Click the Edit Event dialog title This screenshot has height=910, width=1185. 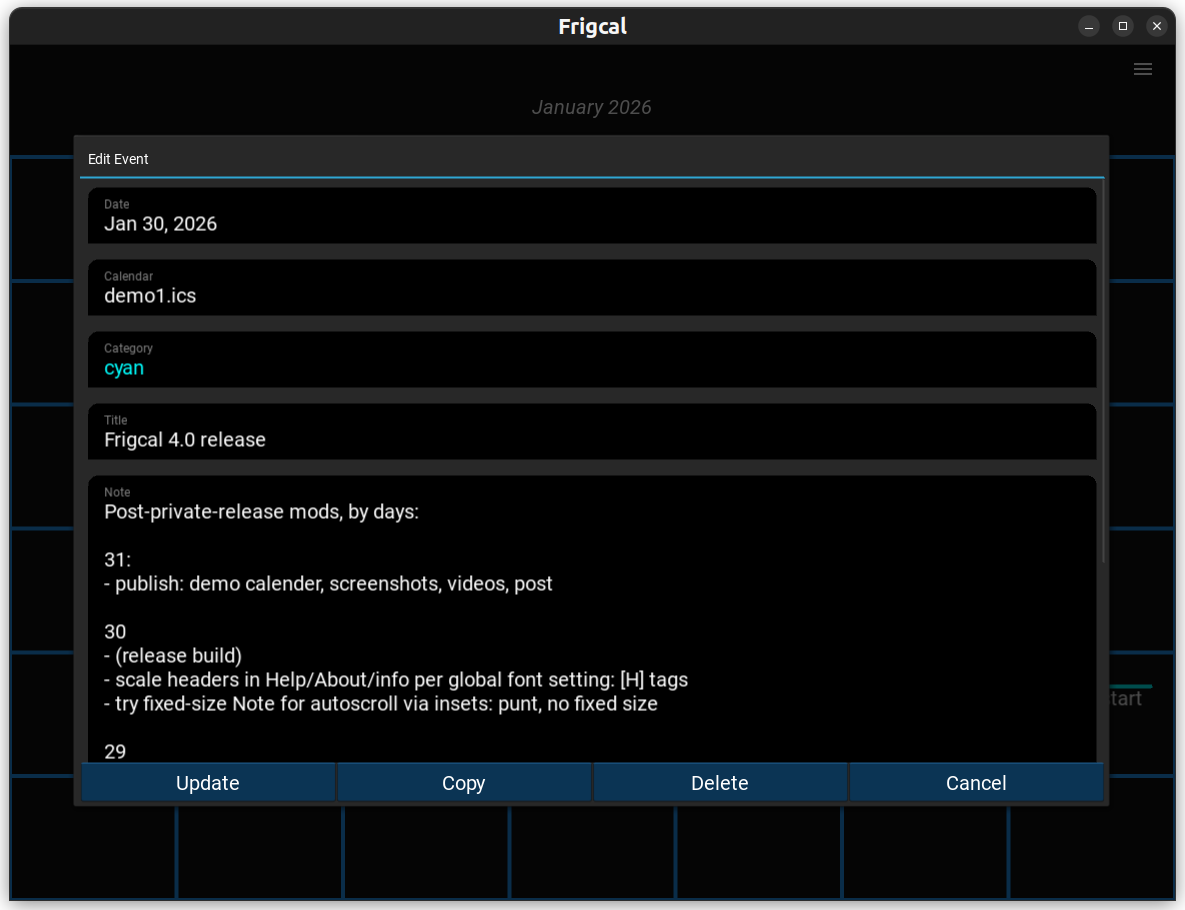[118, 159]
